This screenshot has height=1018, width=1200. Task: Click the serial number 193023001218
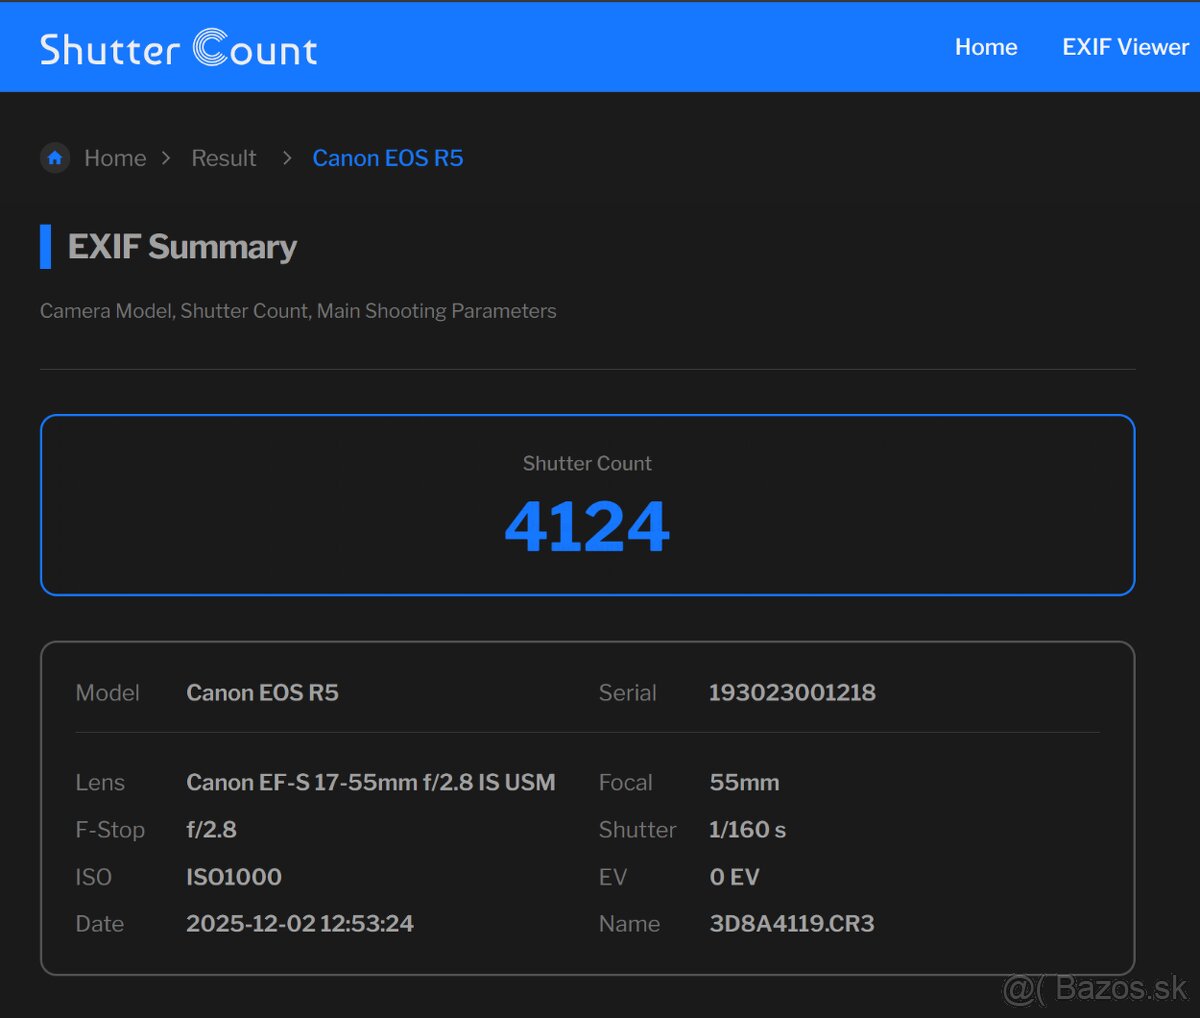click(792, 692)
